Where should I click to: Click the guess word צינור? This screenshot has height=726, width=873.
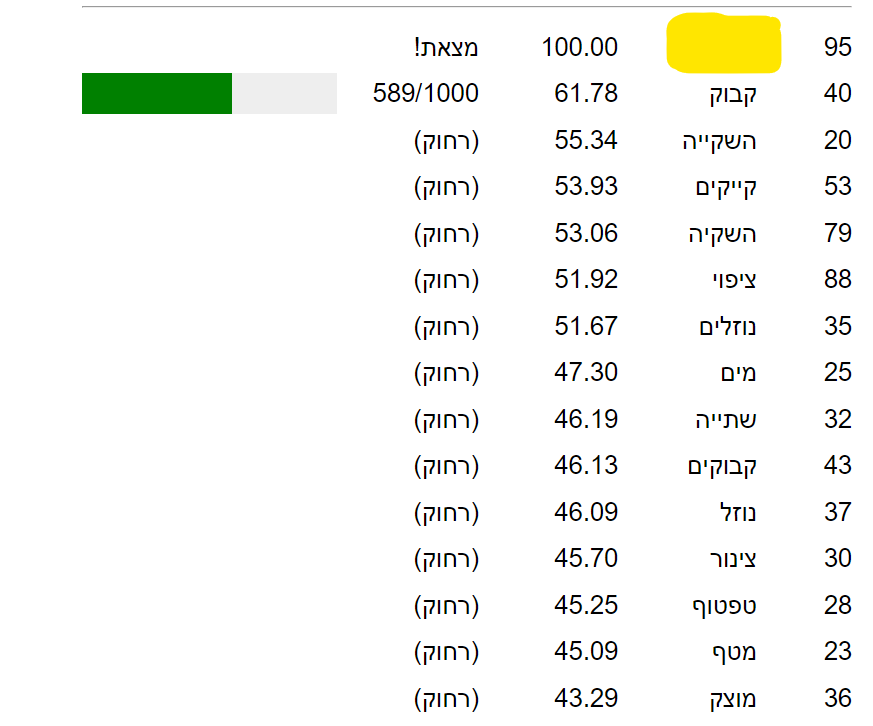tap(731, 558)
